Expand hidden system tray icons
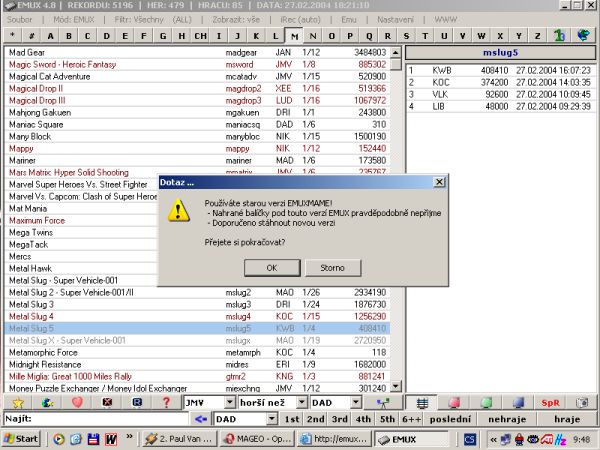 click(494, 439)
